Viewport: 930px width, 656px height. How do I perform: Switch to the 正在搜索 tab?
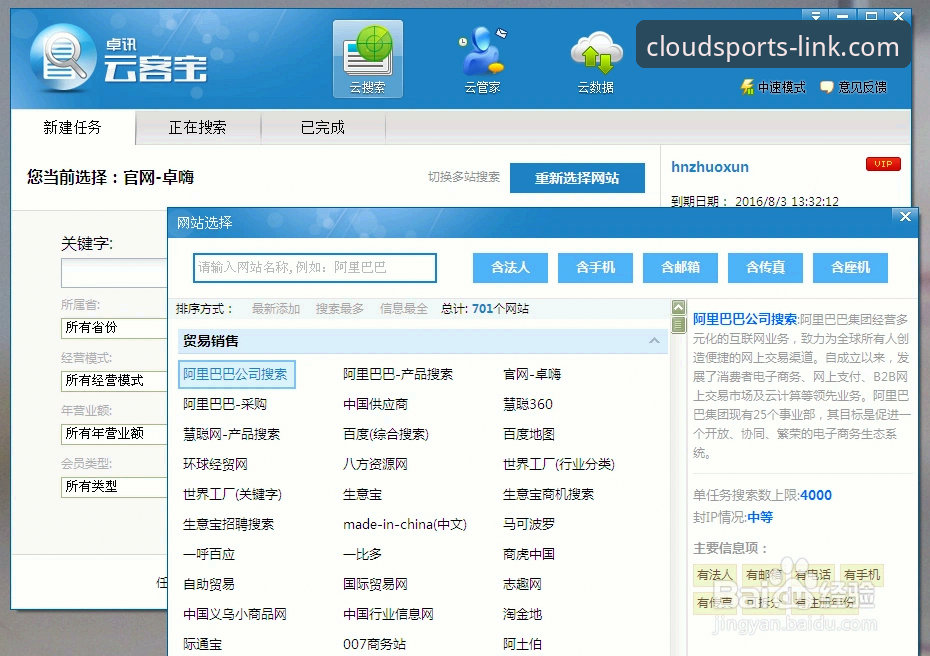click(197, 128)
